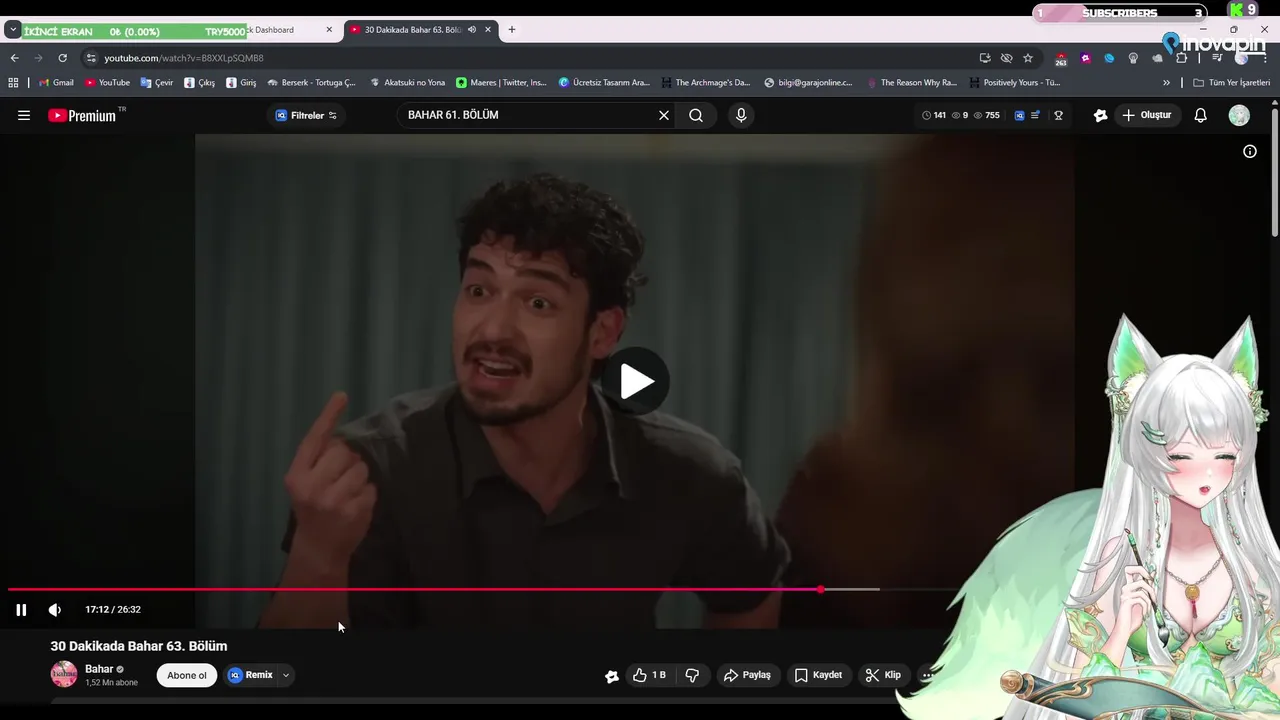1280x720 pixels.
Task: Create a clip with Klip button
Action: point(883,675)
